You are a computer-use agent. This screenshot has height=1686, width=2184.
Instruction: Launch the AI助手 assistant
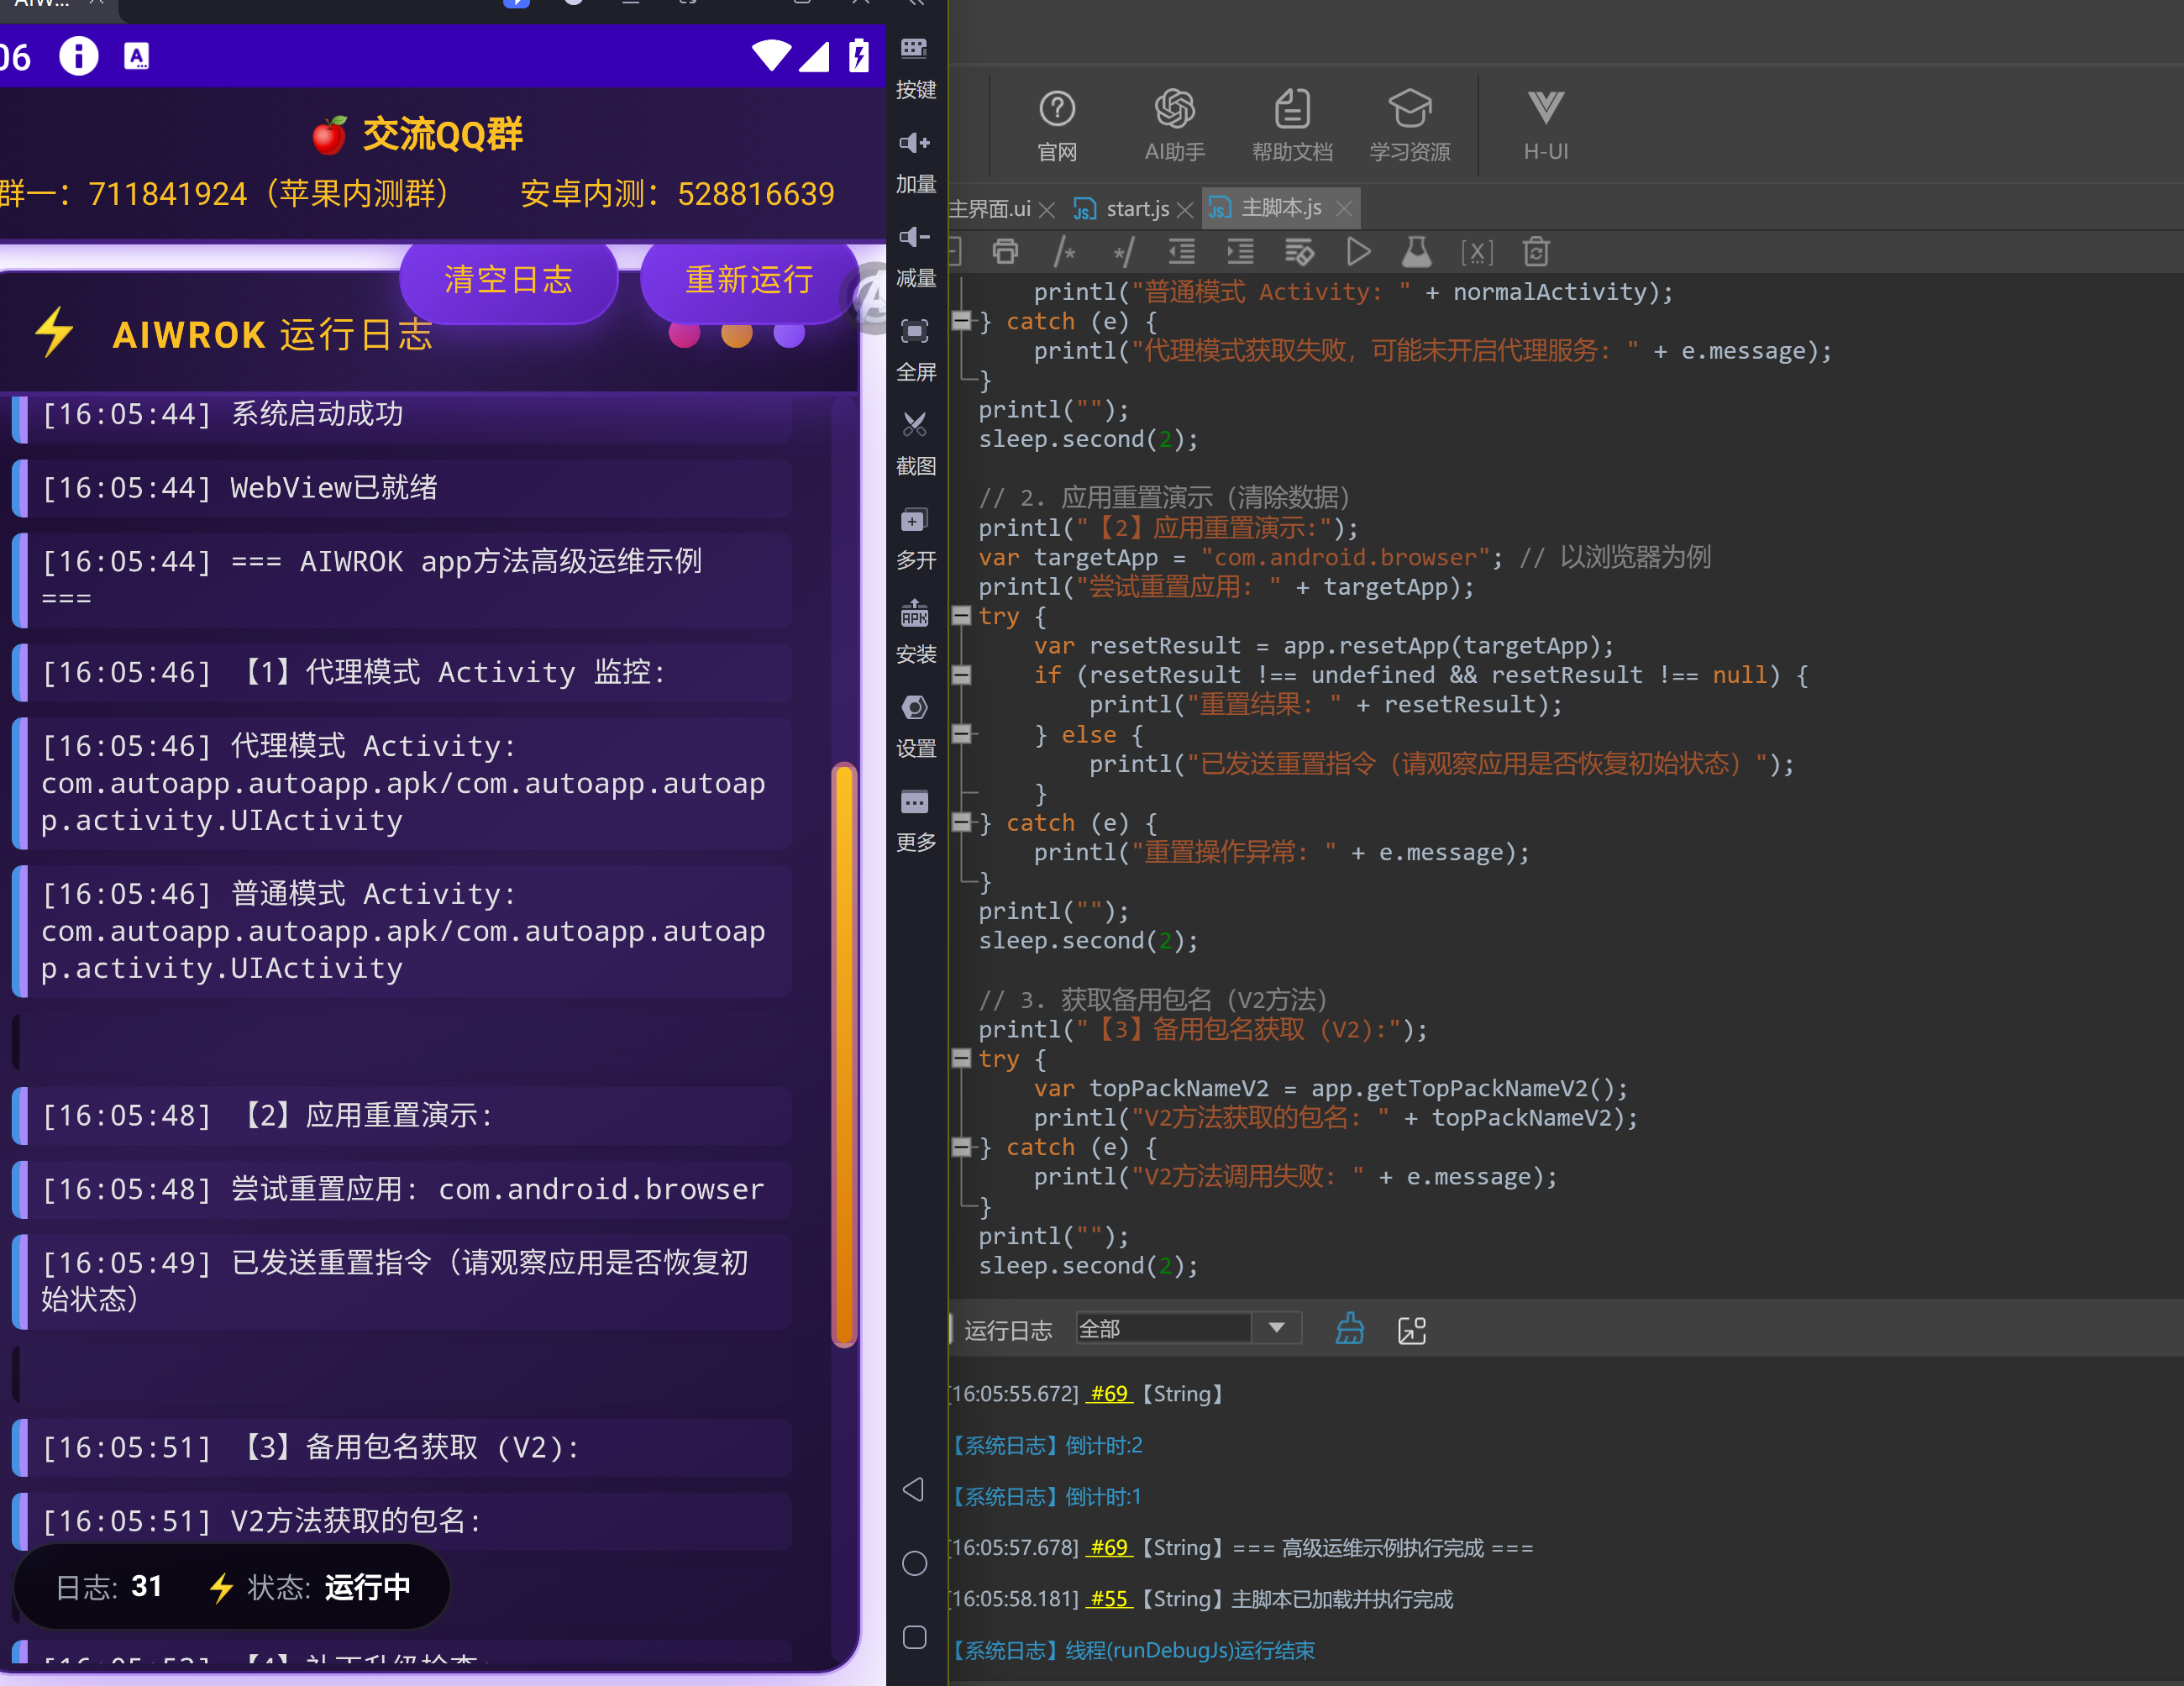coord(1175,126)
